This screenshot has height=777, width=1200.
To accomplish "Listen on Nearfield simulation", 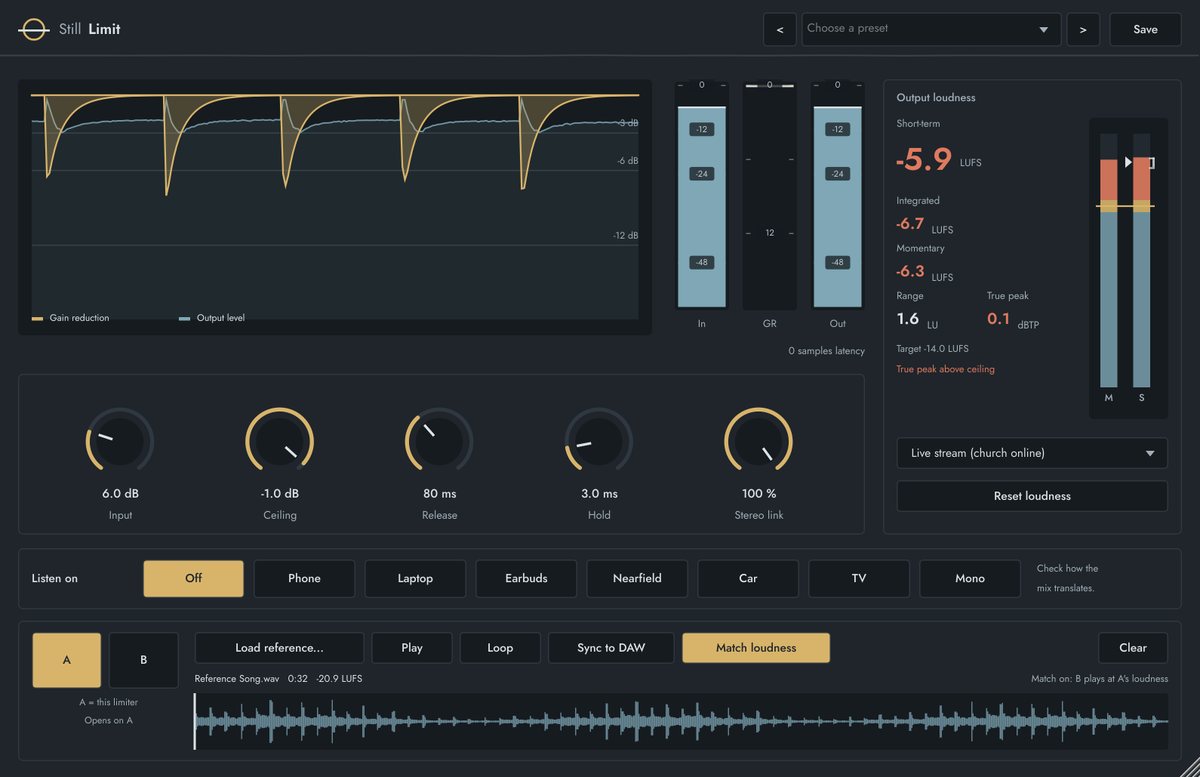I will point(637,578).
